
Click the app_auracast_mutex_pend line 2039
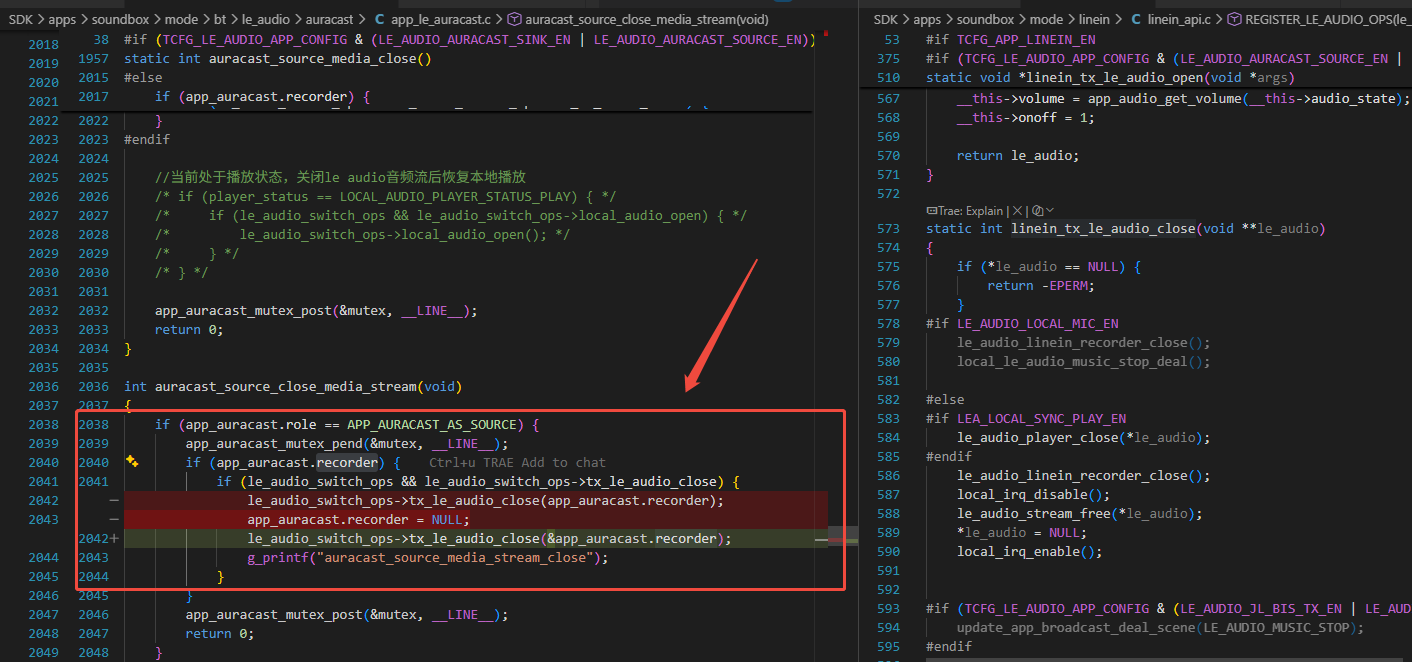click(x=347, y=444)
